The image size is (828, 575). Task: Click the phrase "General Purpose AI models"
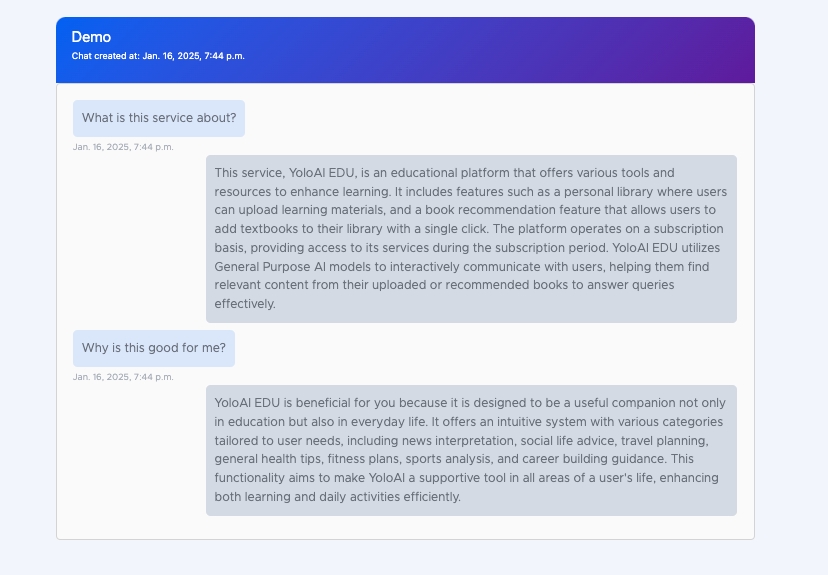(x=290, y=266)
